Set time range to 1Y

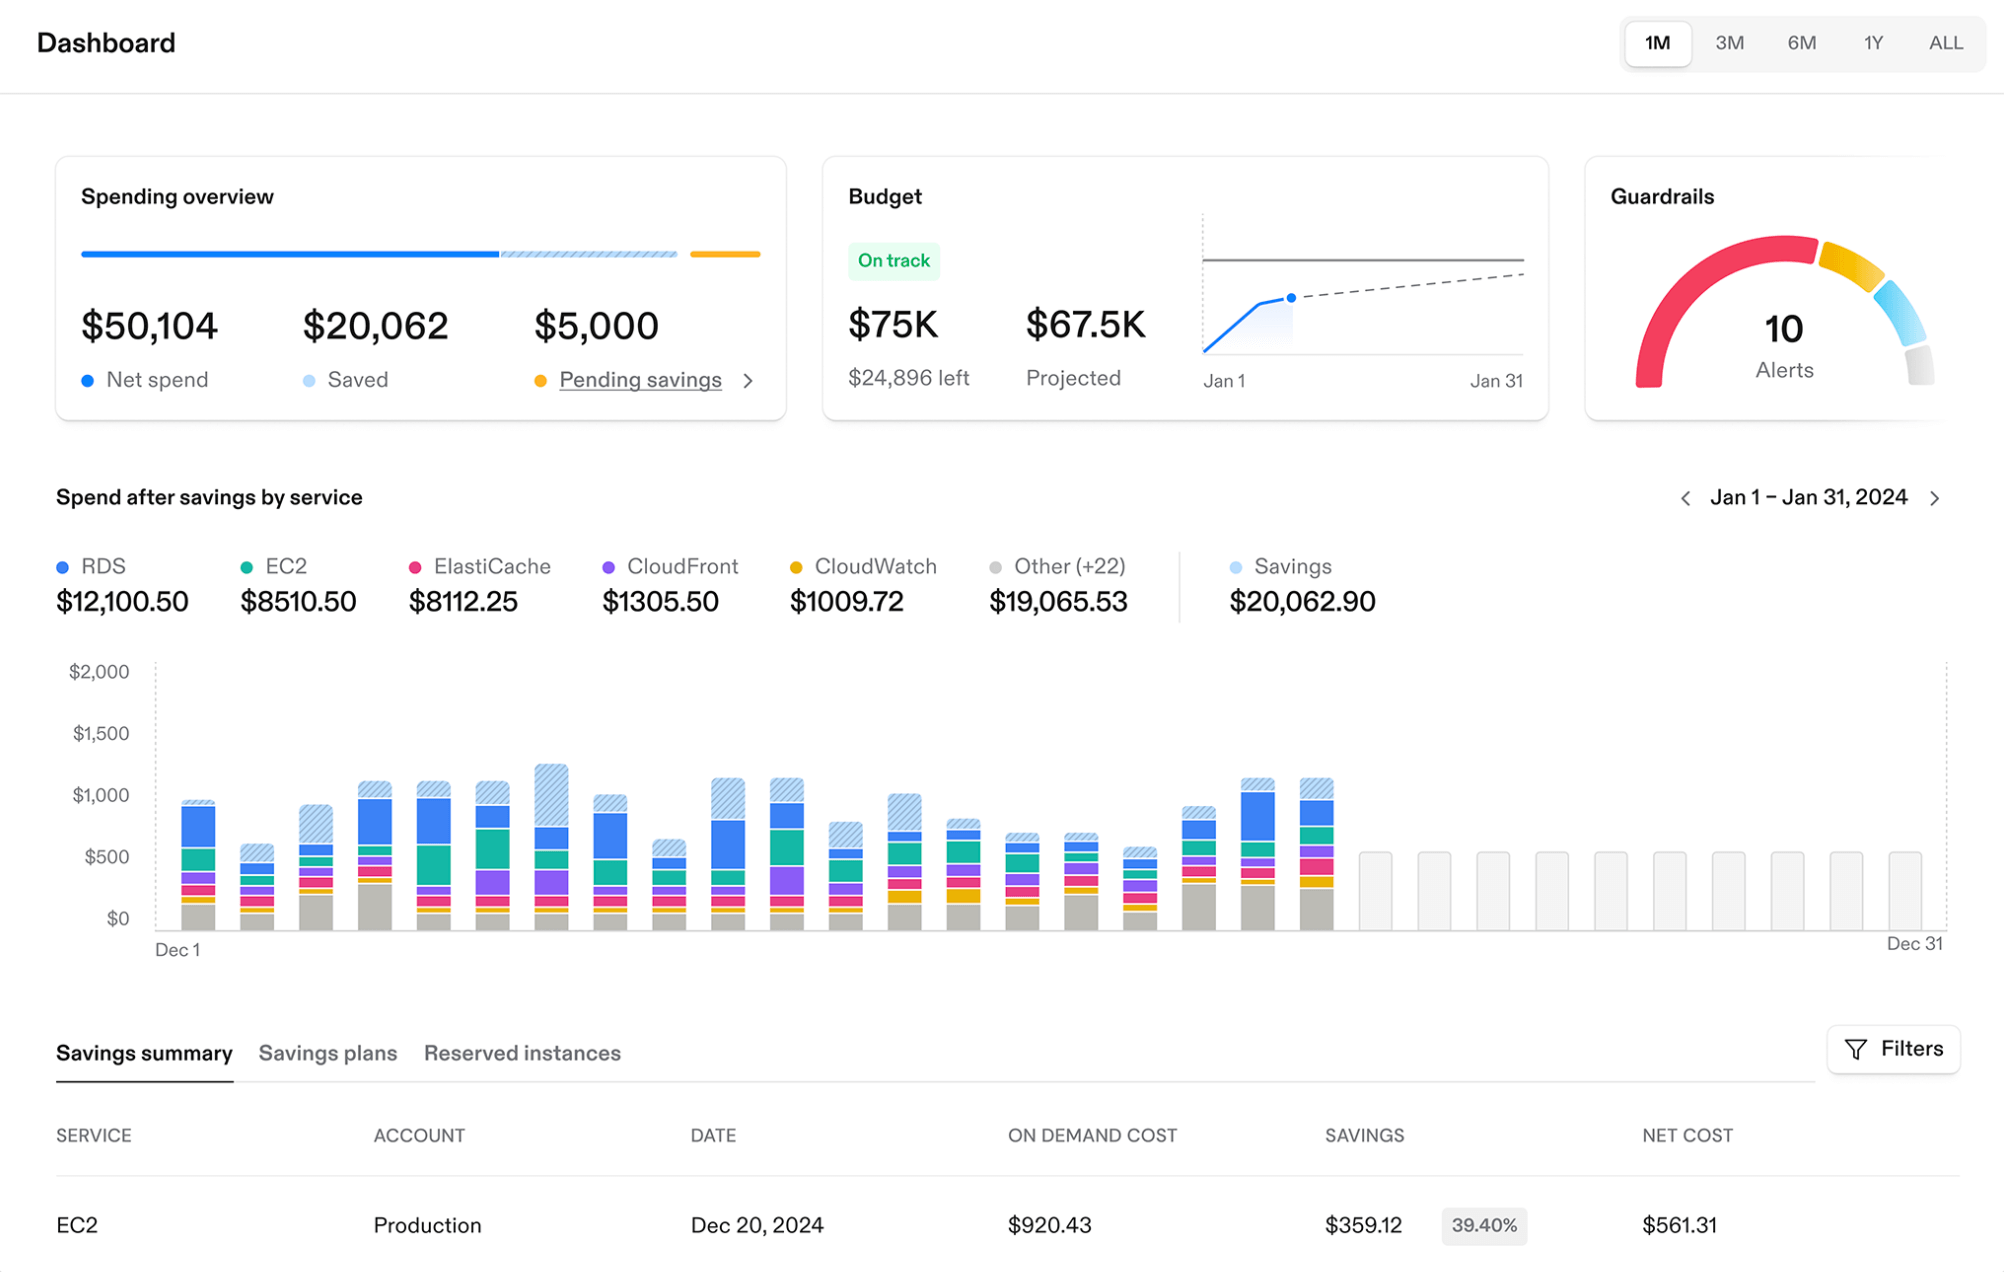coord(1873,43)
